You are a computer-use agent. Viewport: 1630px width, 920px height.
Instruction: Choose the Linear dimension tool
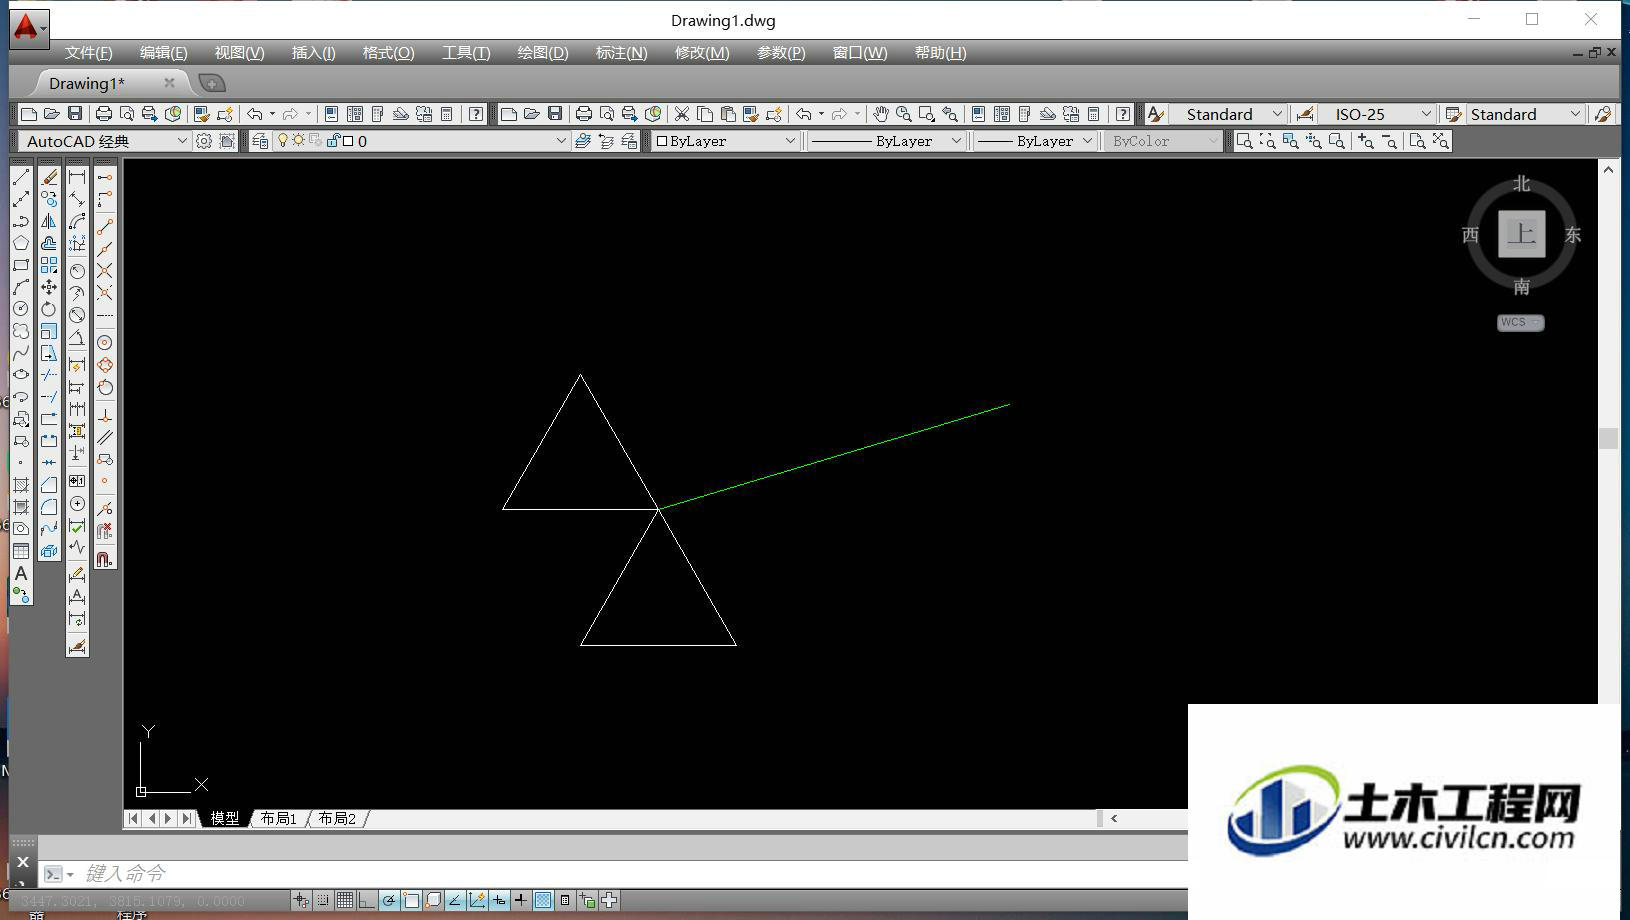point(77,177)
